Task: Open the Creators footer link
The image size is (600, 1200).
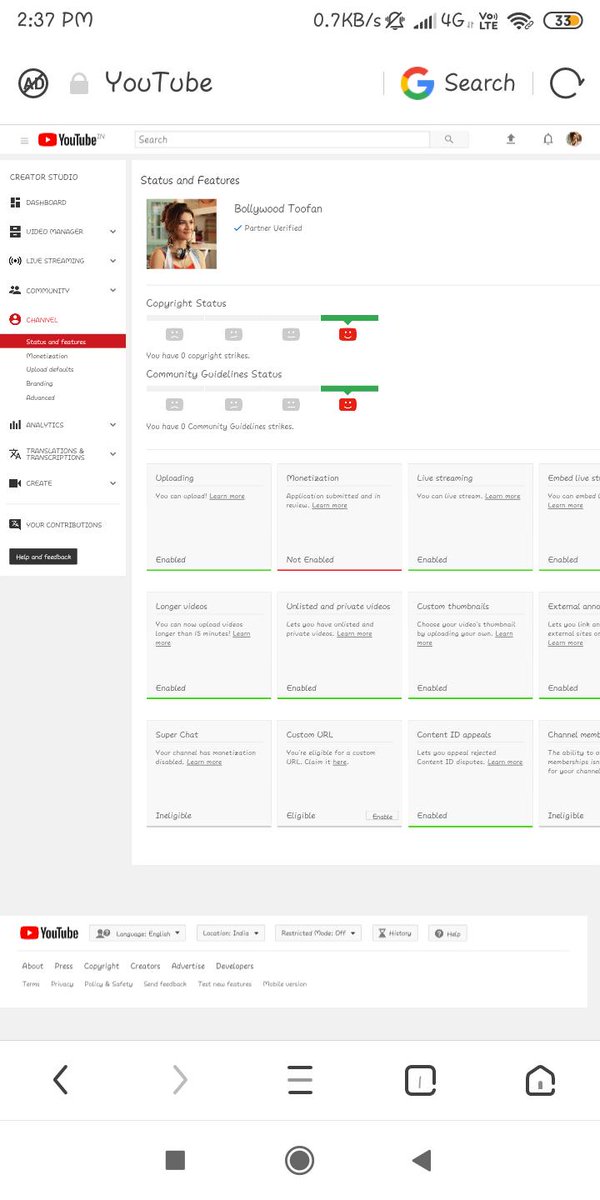Action: pyautogui.click(x=145, y=966)
